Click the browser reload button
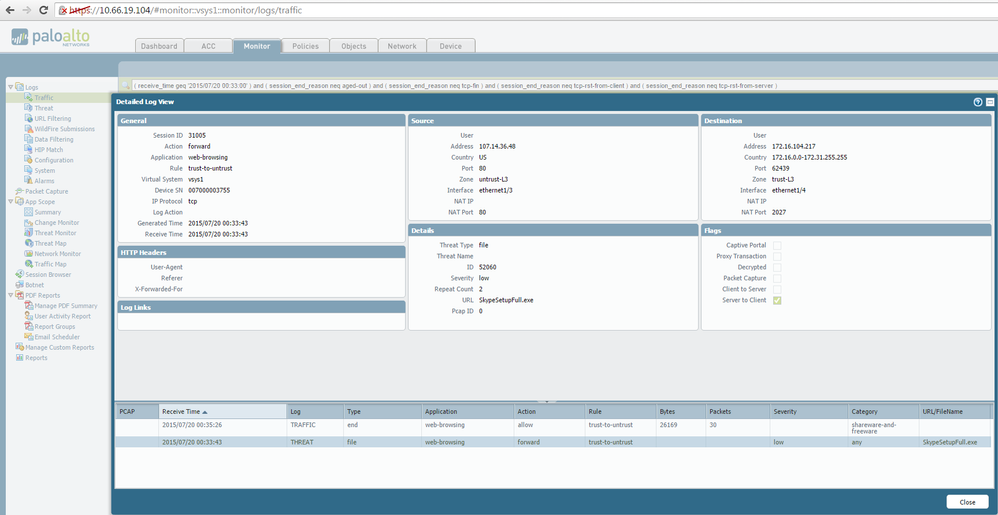Viewport: 998px width, 515px height. coord(44,10)
